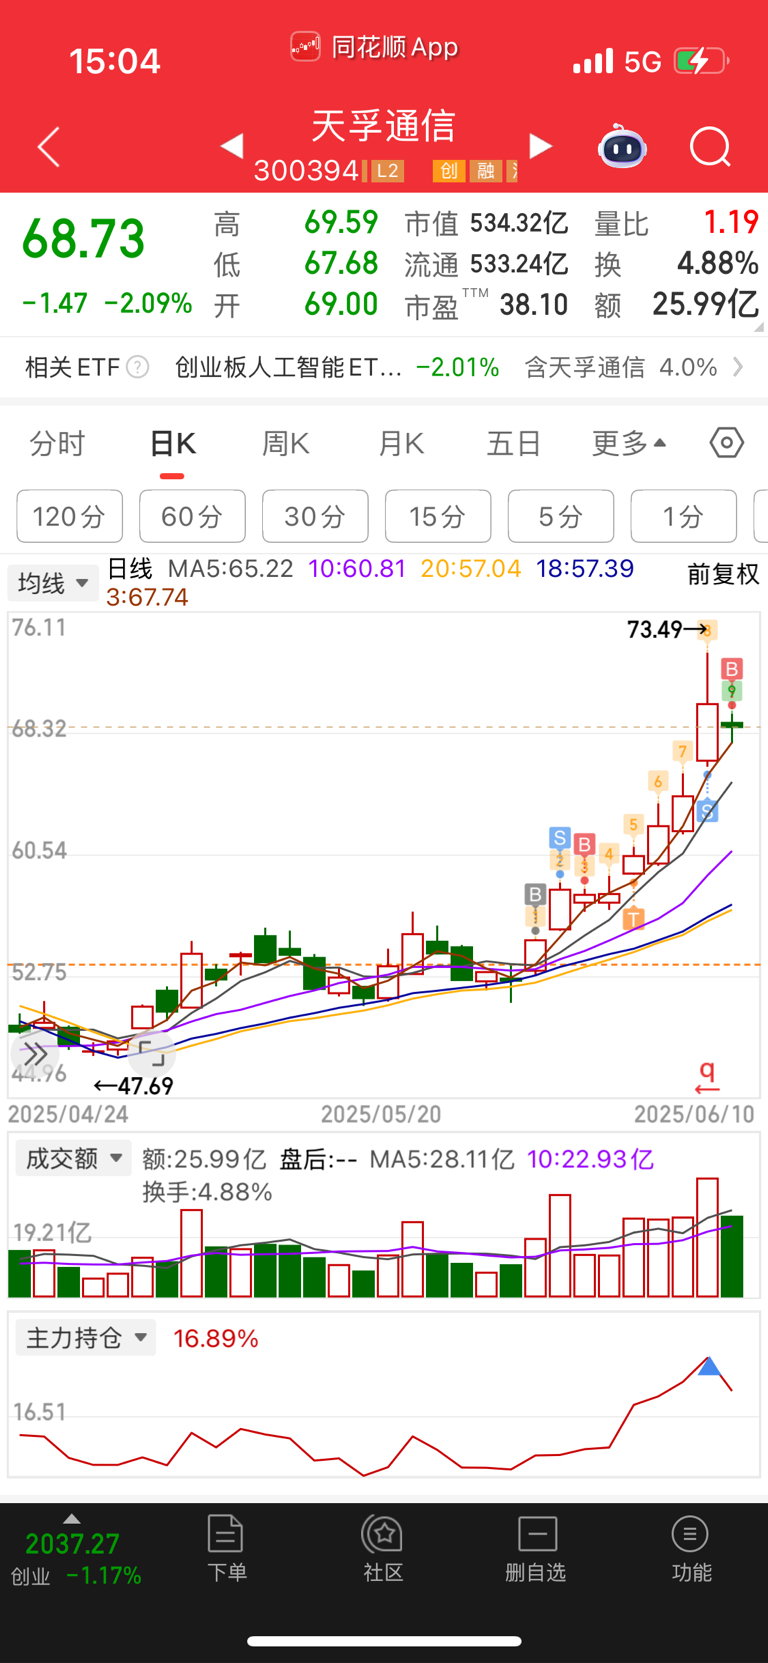The height and width of the screenshot is (1663, 768).
Task: Open 主力持仓 indicator dropdown
Action: 86,1338
